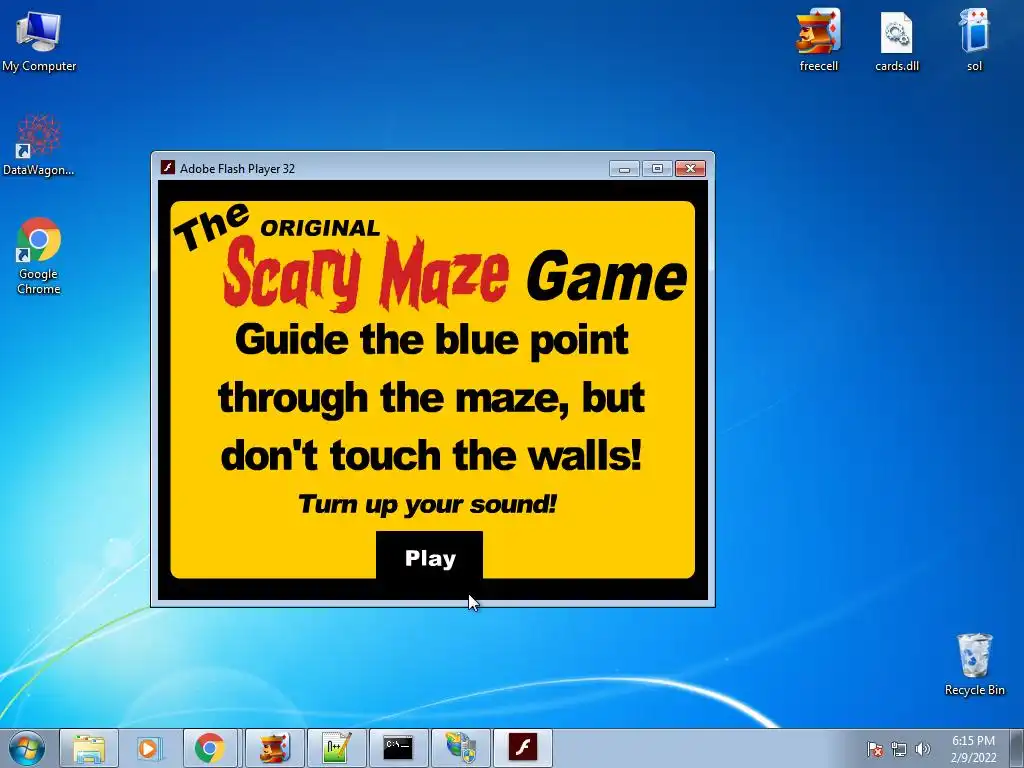The width and height of the screenshot is (1024, 768).
Task: Click the Adobe Flash Player 32 title text
Action: [237, 168]
